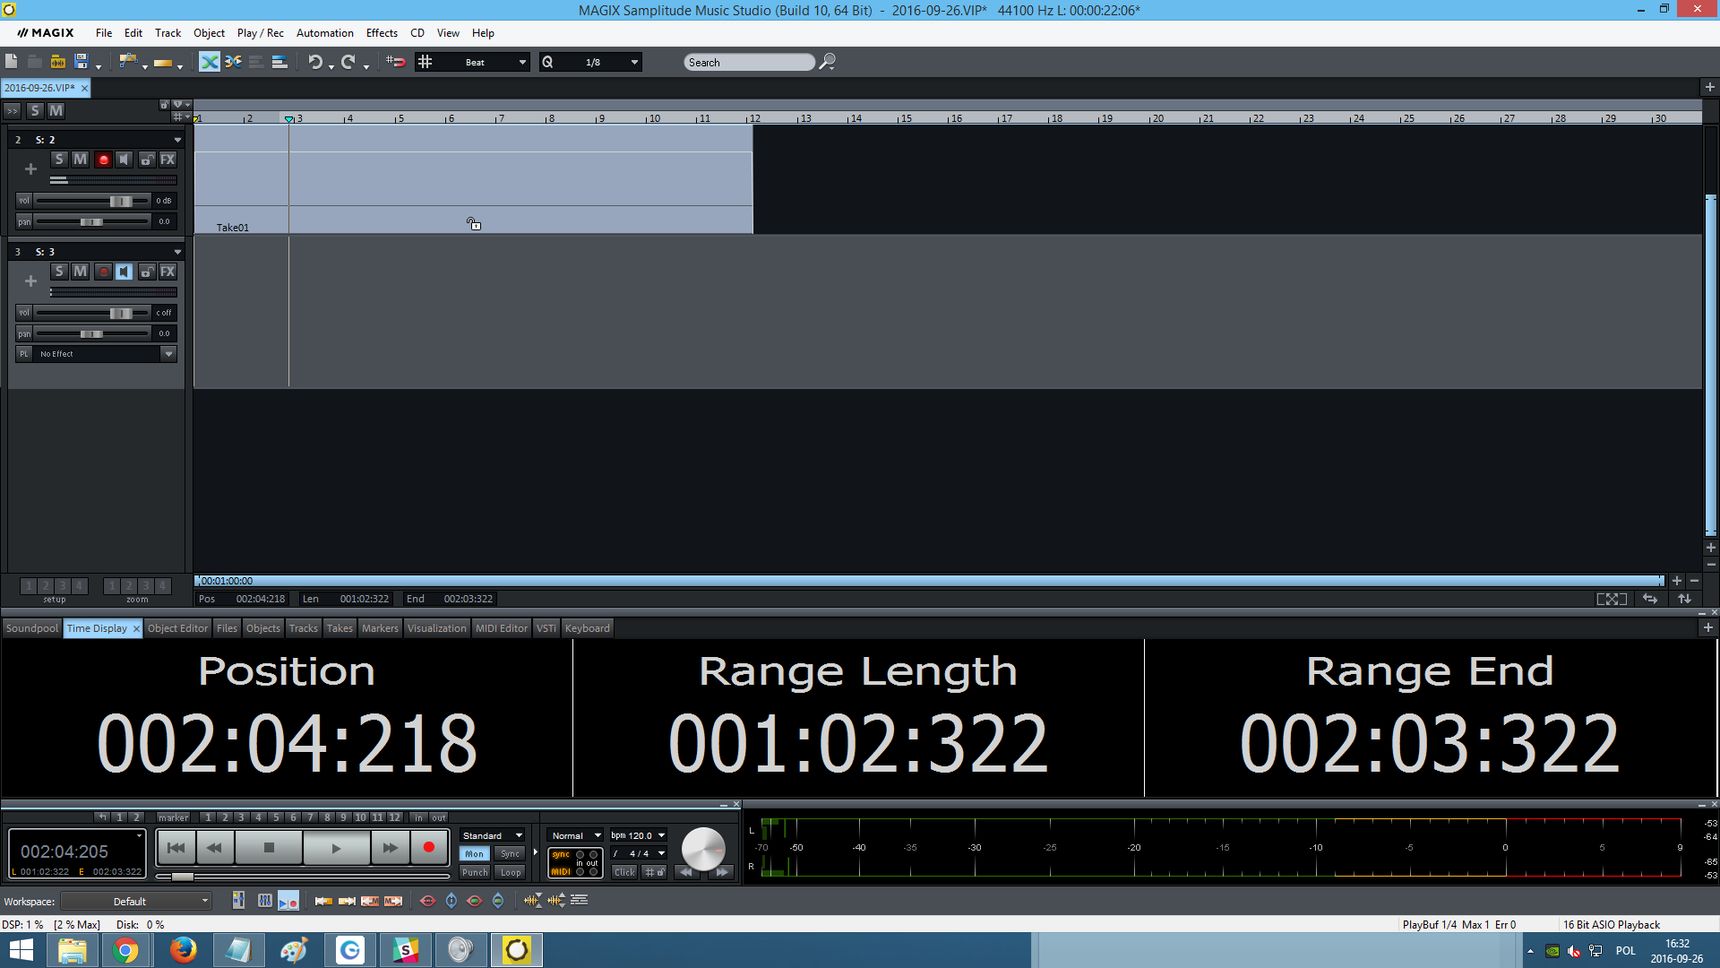Click the highlighted crossfade icon in toolbar
Screen dimensions: 1720x968
[209, 62]
